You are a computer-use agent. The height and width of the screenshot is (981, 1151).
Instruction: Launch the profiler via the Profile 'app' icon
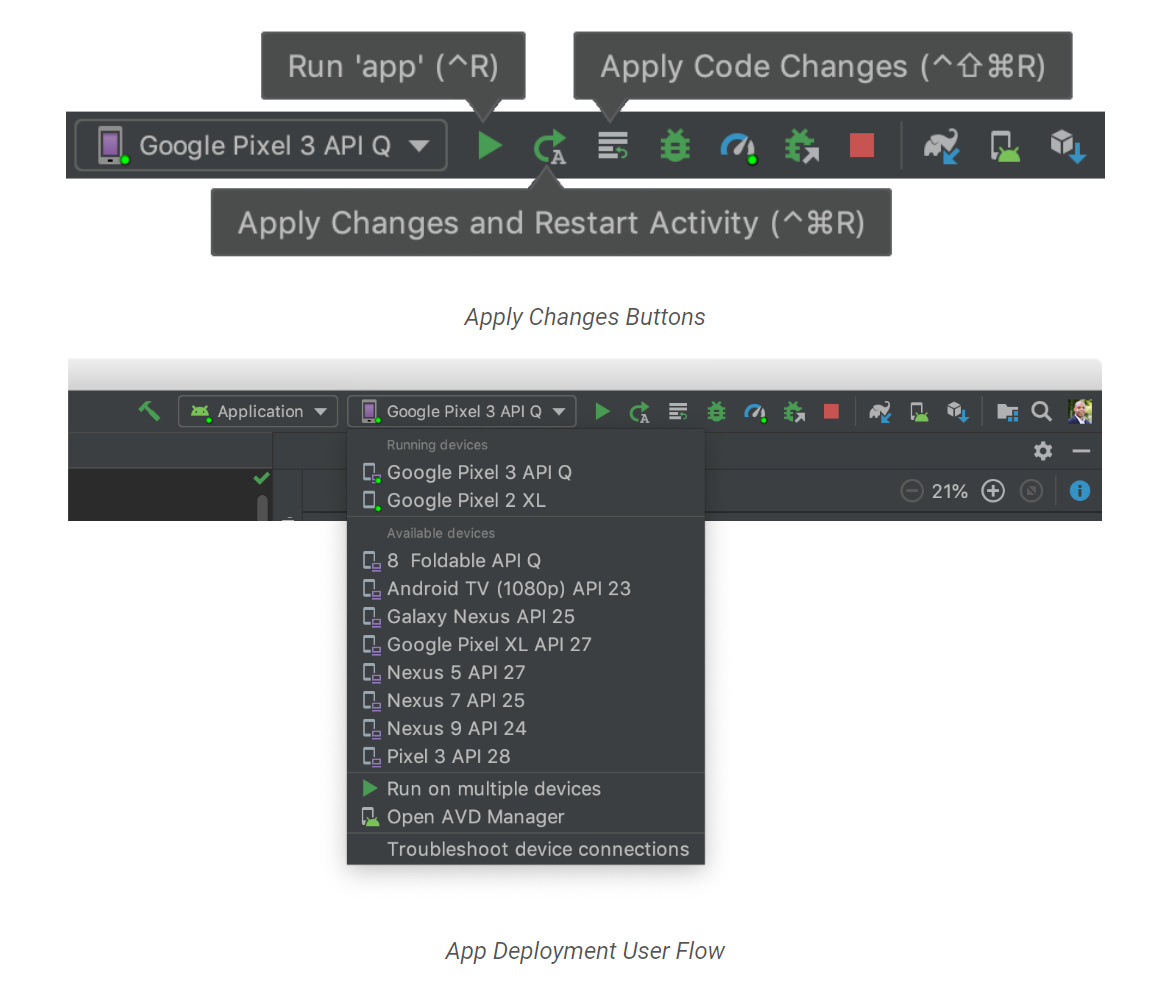[x=739, y=145]
